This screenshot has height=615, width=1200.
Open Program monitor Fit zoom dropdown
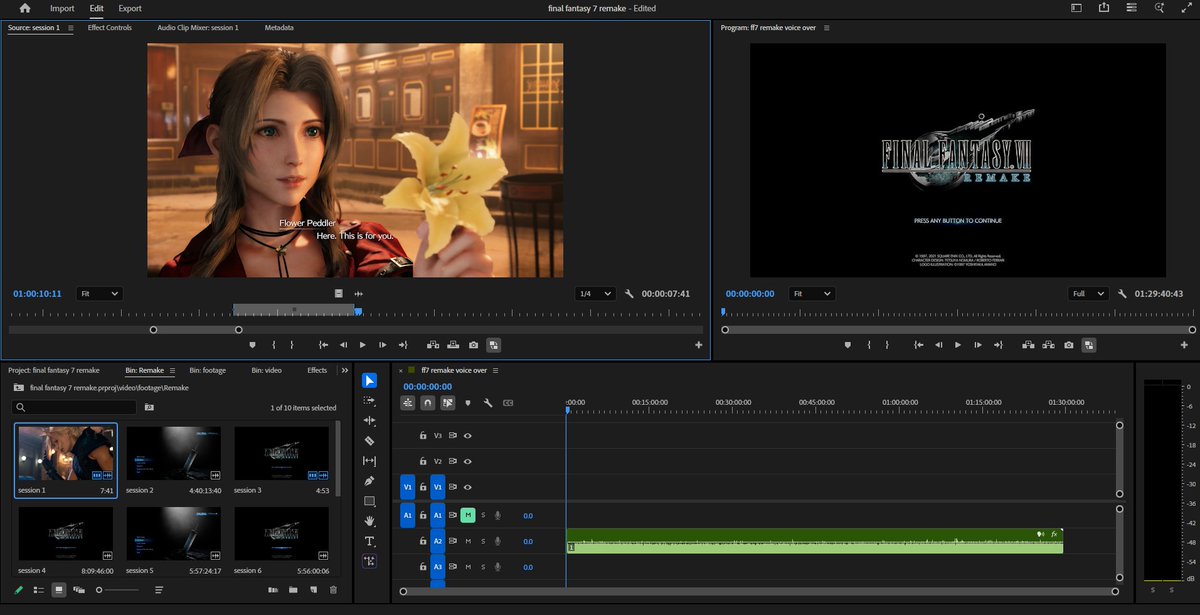click(x=812, y=294)
